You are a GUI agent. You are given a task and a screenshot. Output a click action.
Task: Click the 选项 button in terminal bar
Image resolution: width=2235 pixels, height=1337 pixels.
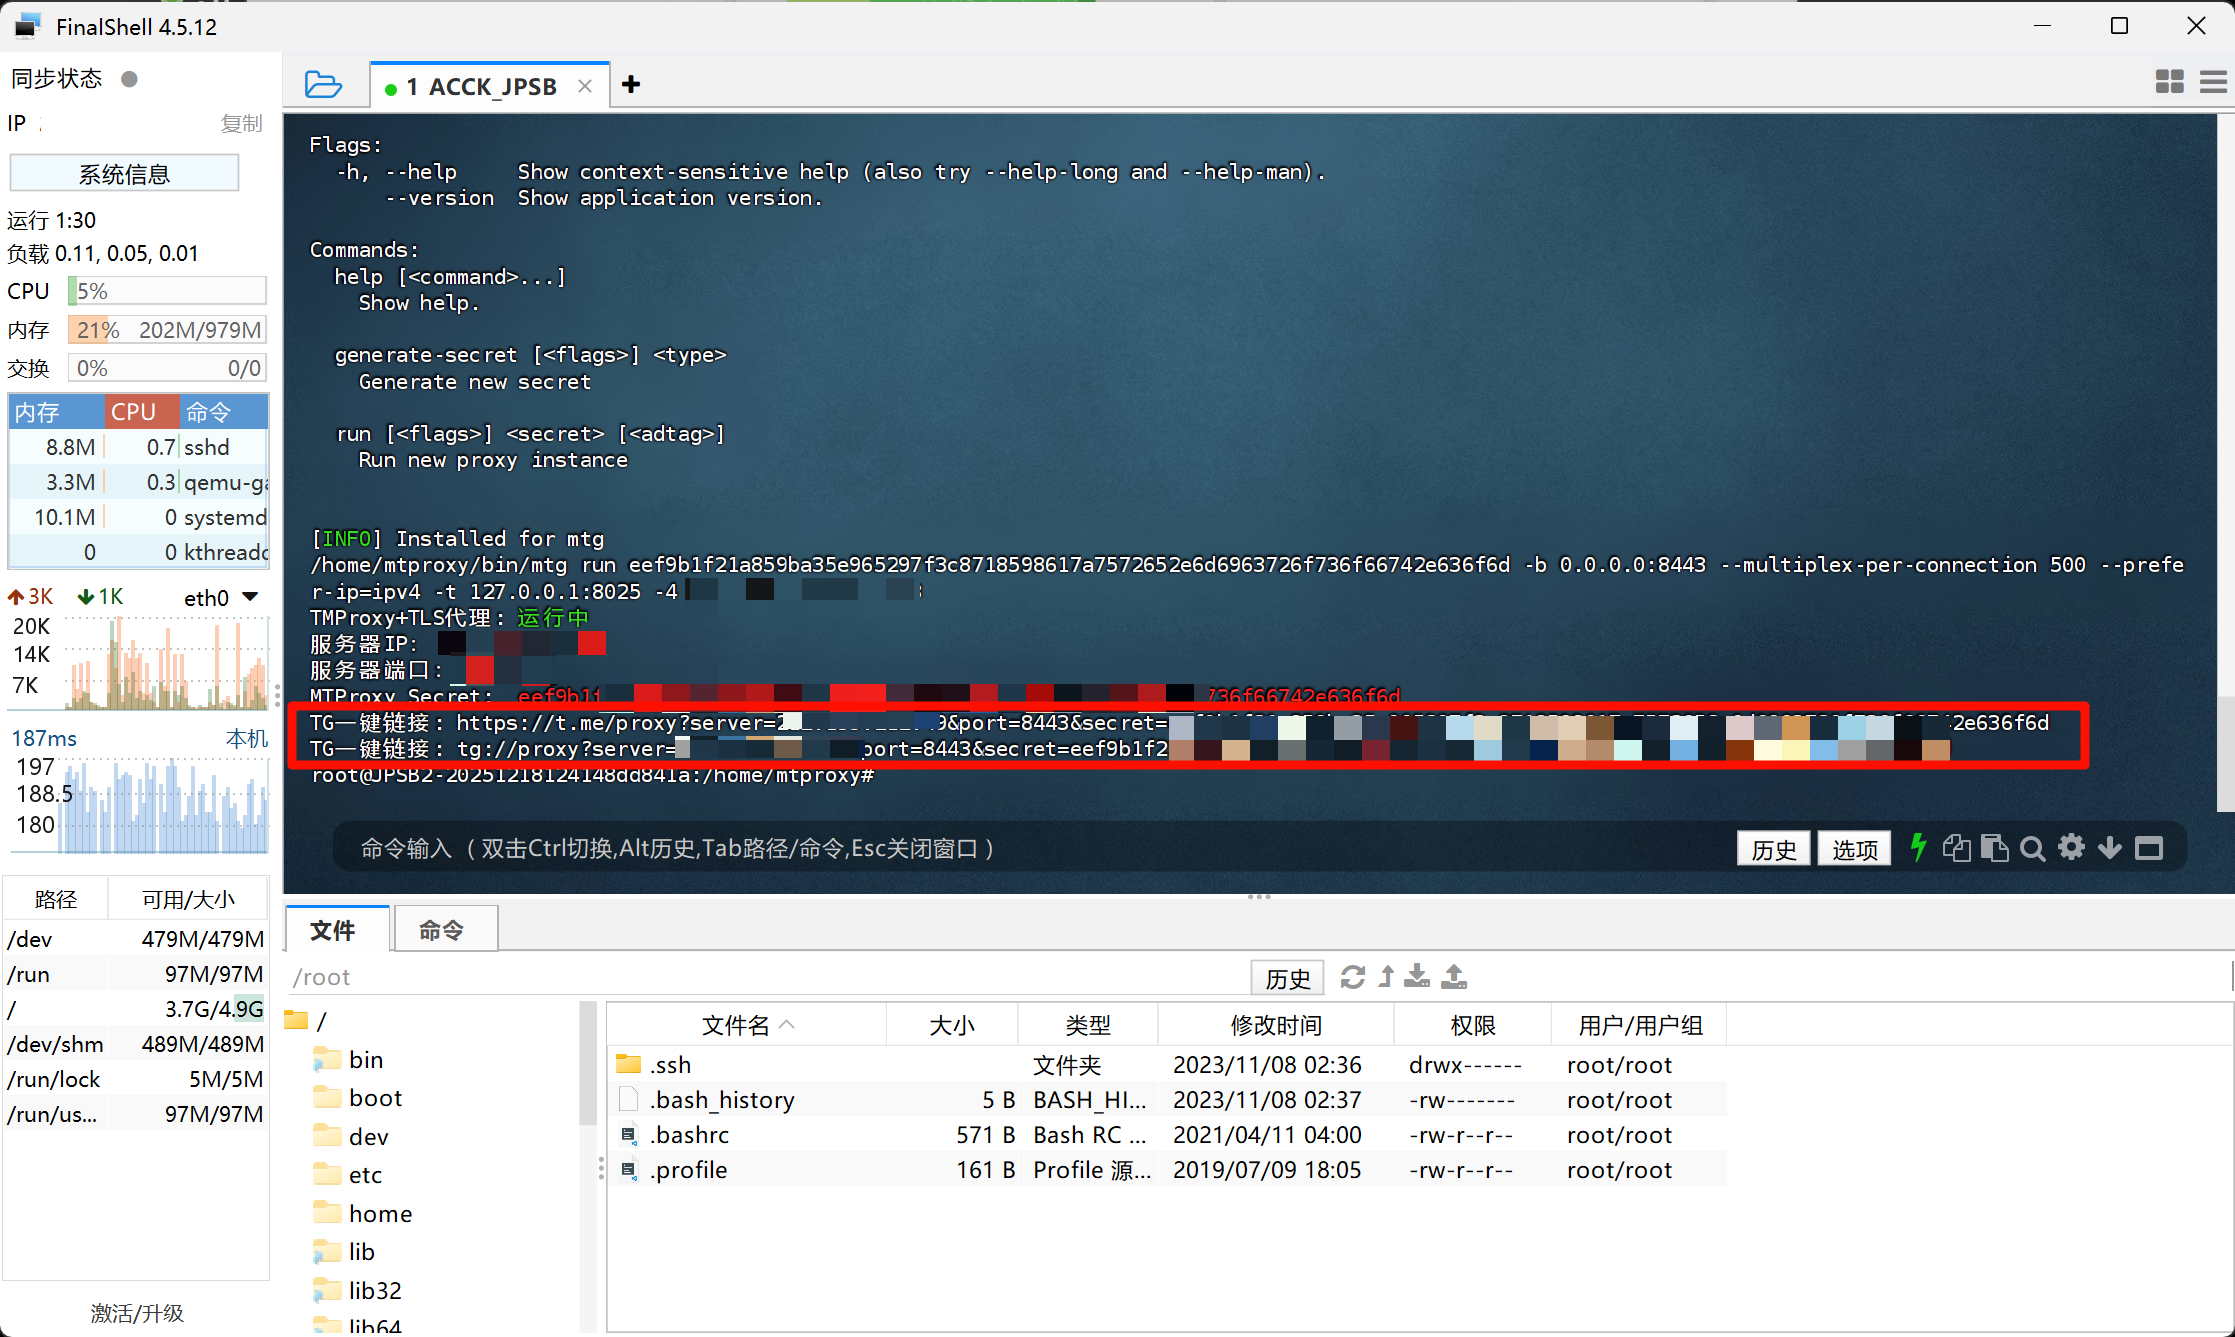click(1854, 849)
